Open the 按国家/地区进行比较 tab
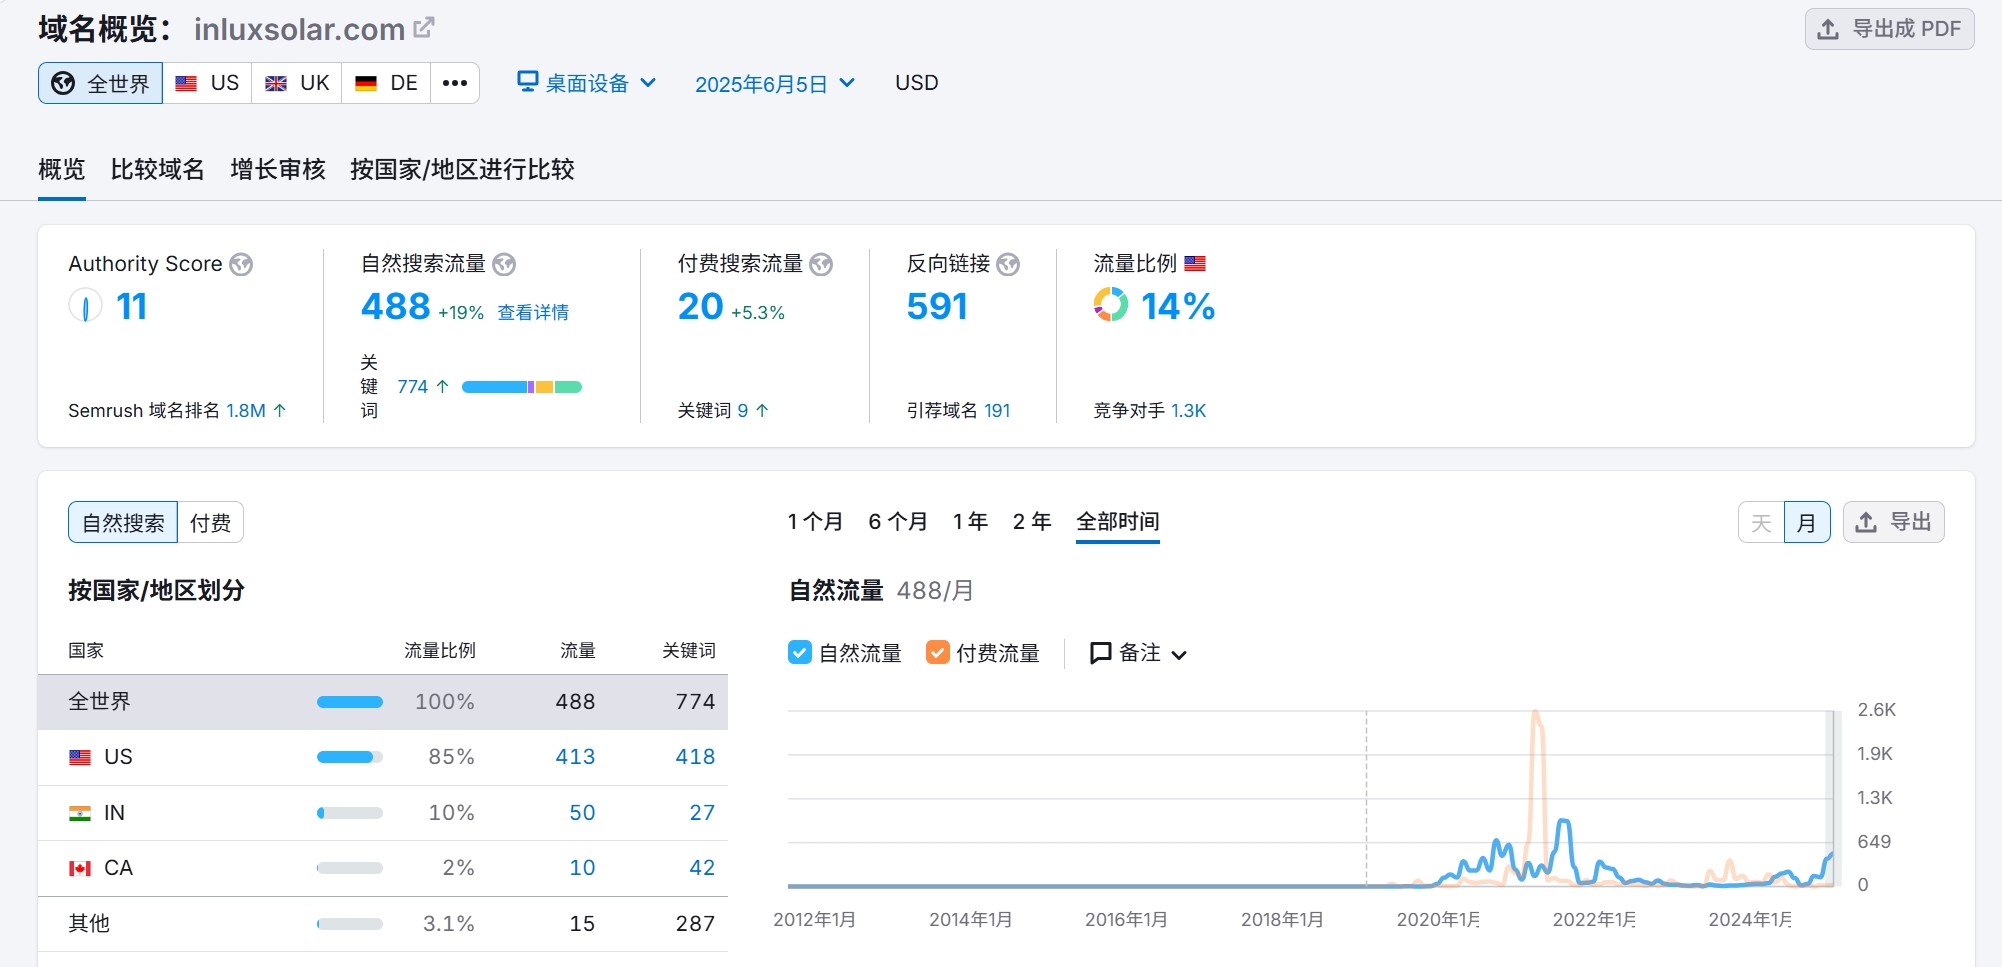 point(462,169)
